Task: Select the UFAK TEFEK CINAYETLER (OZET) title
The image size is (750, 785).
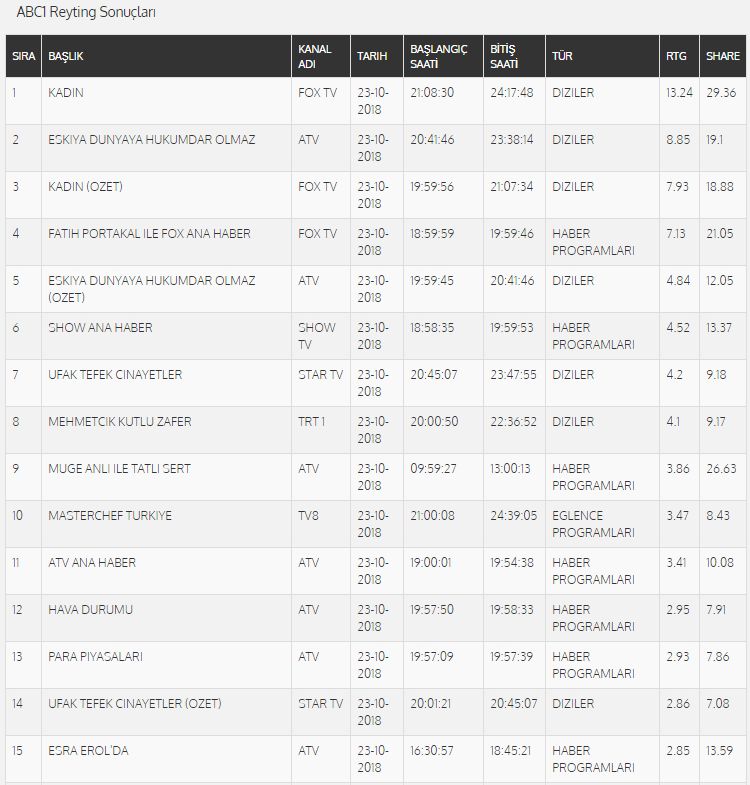Action: tap(135, 704)
